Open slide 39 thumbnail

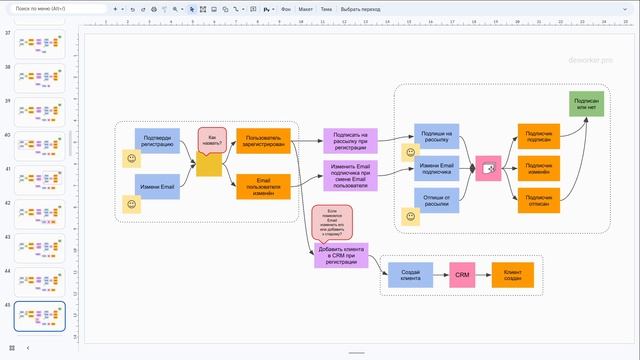pos(40,112)
